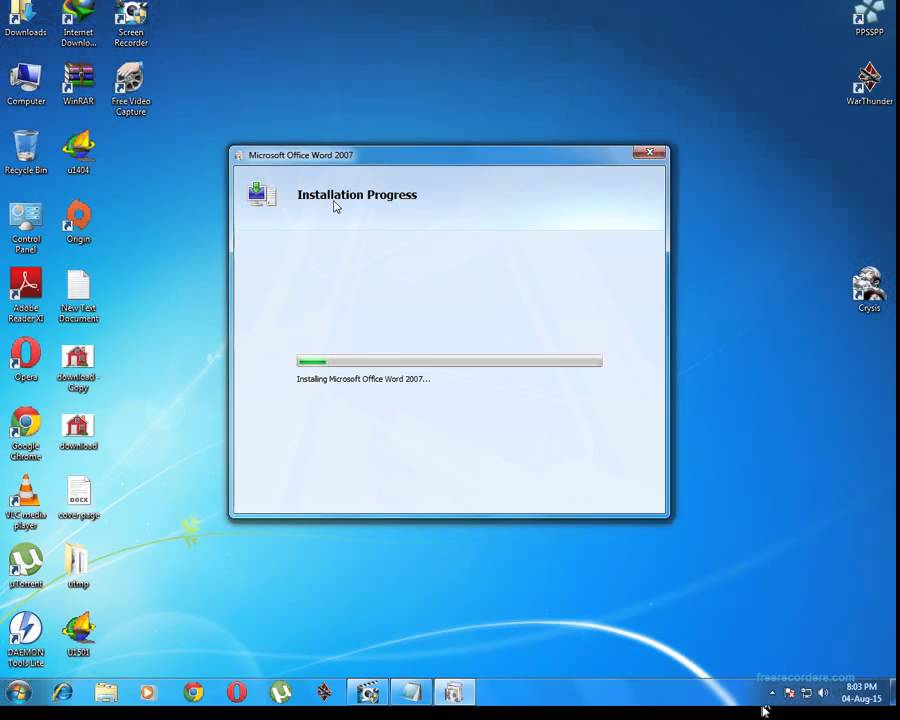Click the setup computer icon beside the heading
The image size is (900, 720).
pyautogui.click(x=262, y=194)
